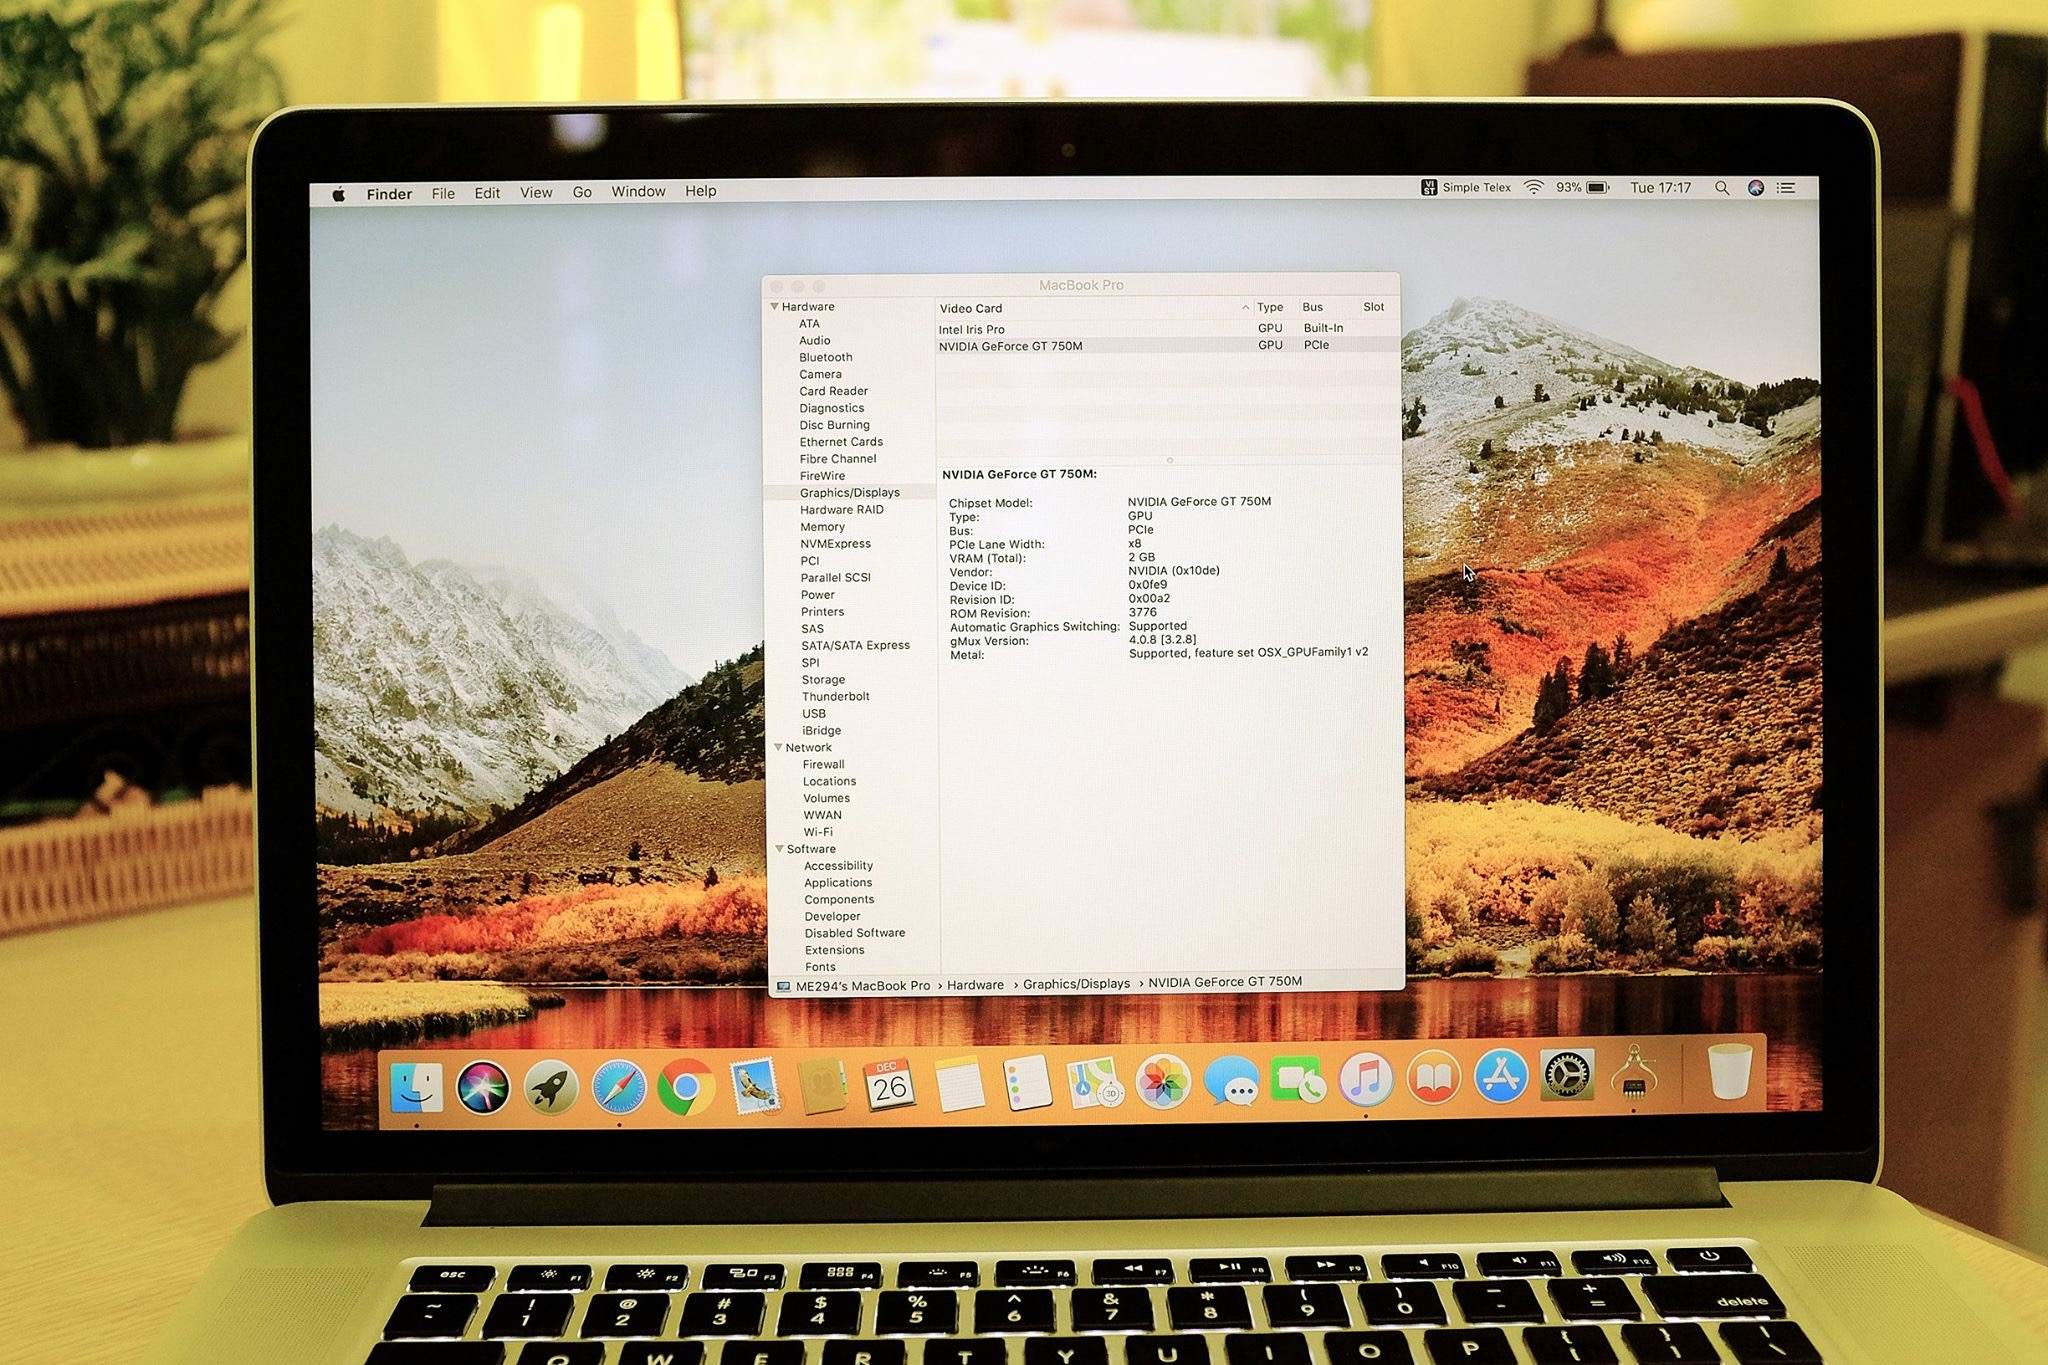Collapse the Network section triangle
The width and height of the screenshot is (2048, 1365).
777,747
